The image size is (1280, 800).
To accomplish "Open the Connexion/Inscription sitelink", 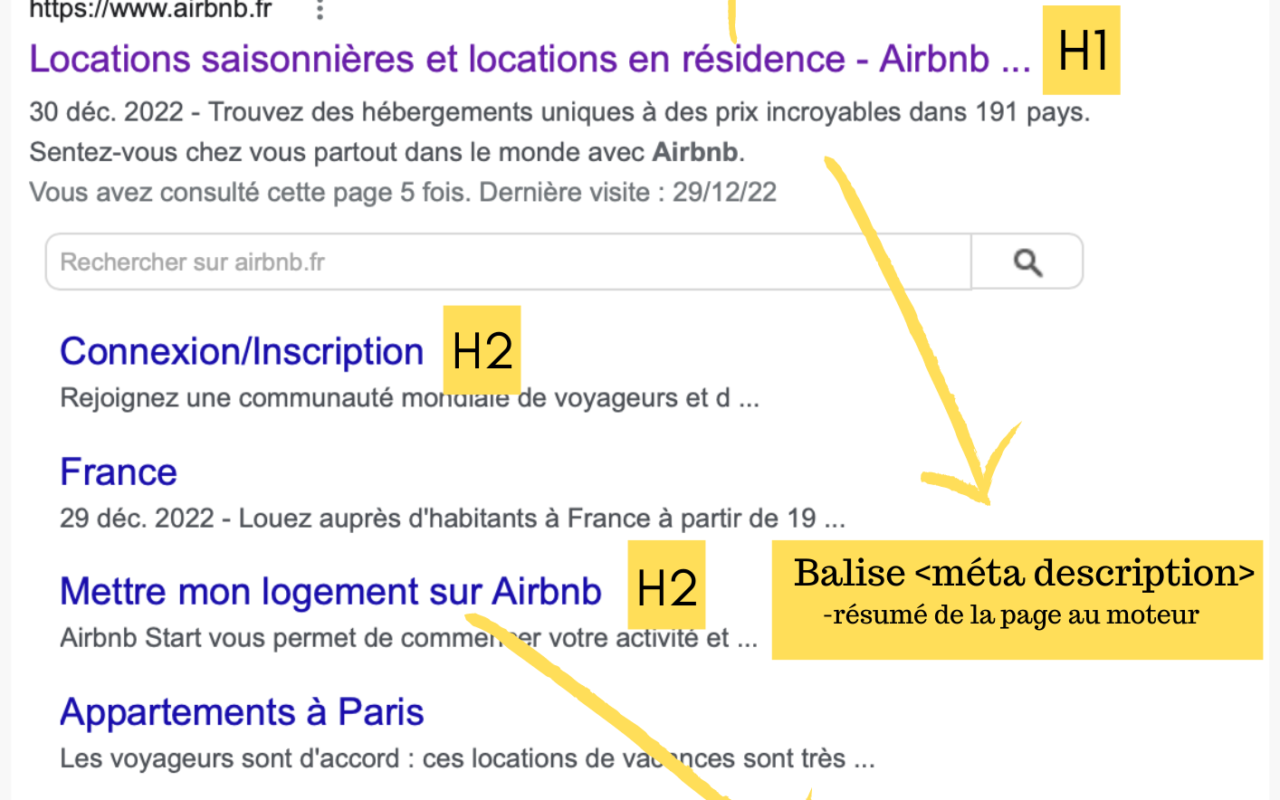I will (242, 351).
